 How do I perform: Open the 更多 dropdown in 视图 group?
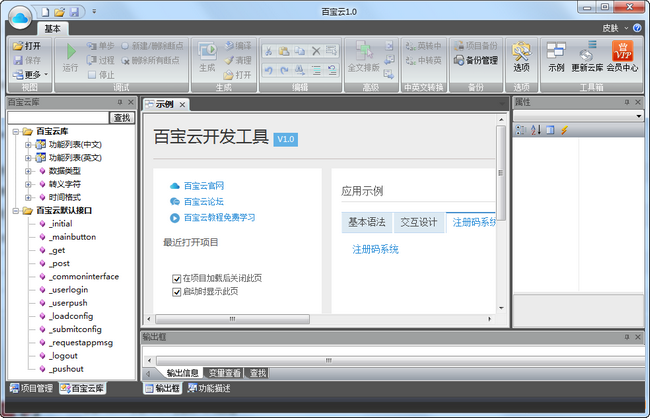(x=30, y=75)
